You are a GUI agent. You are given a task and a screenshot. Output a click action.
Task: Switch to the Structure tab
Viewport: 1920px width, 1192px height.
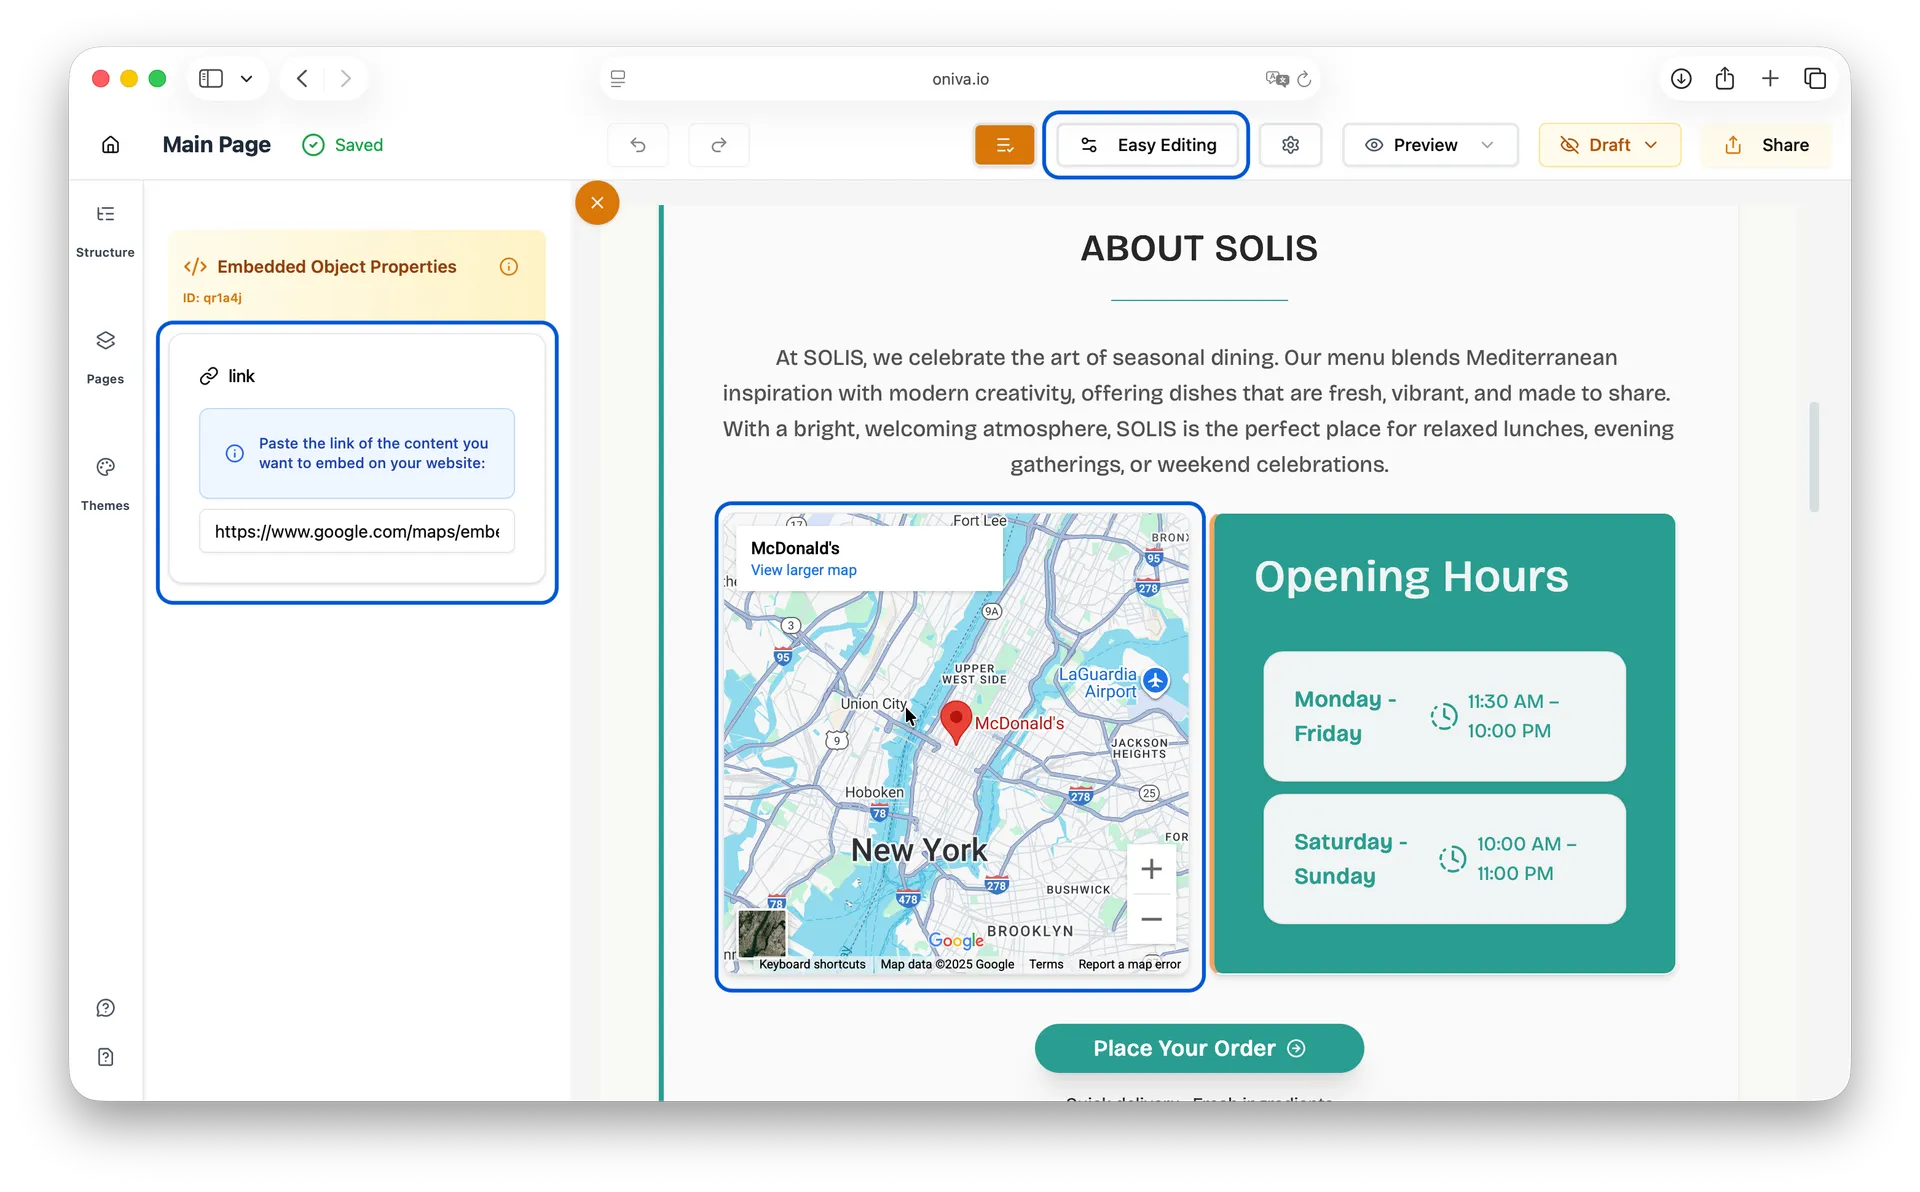coord(105,230)
